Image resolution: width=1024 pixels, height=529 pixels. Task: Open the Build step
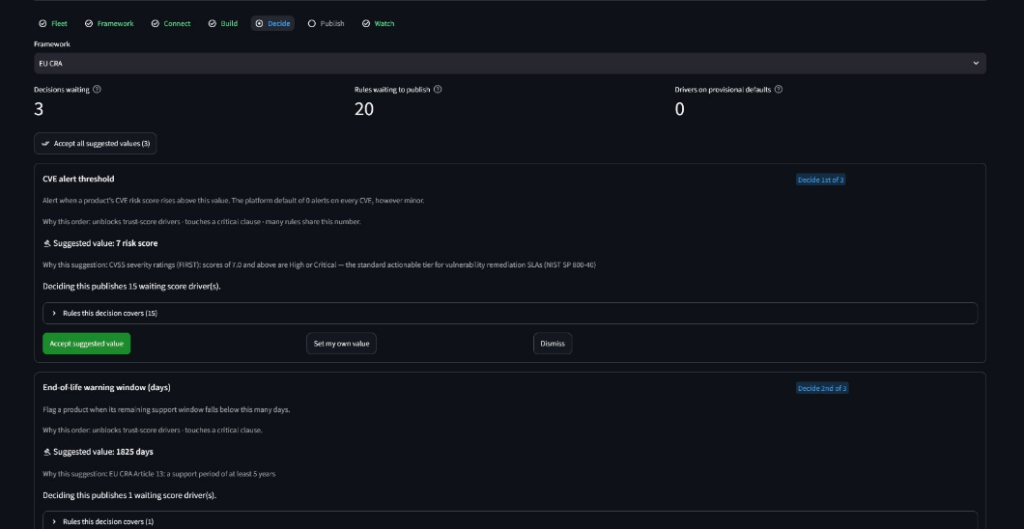pos(223,24)
